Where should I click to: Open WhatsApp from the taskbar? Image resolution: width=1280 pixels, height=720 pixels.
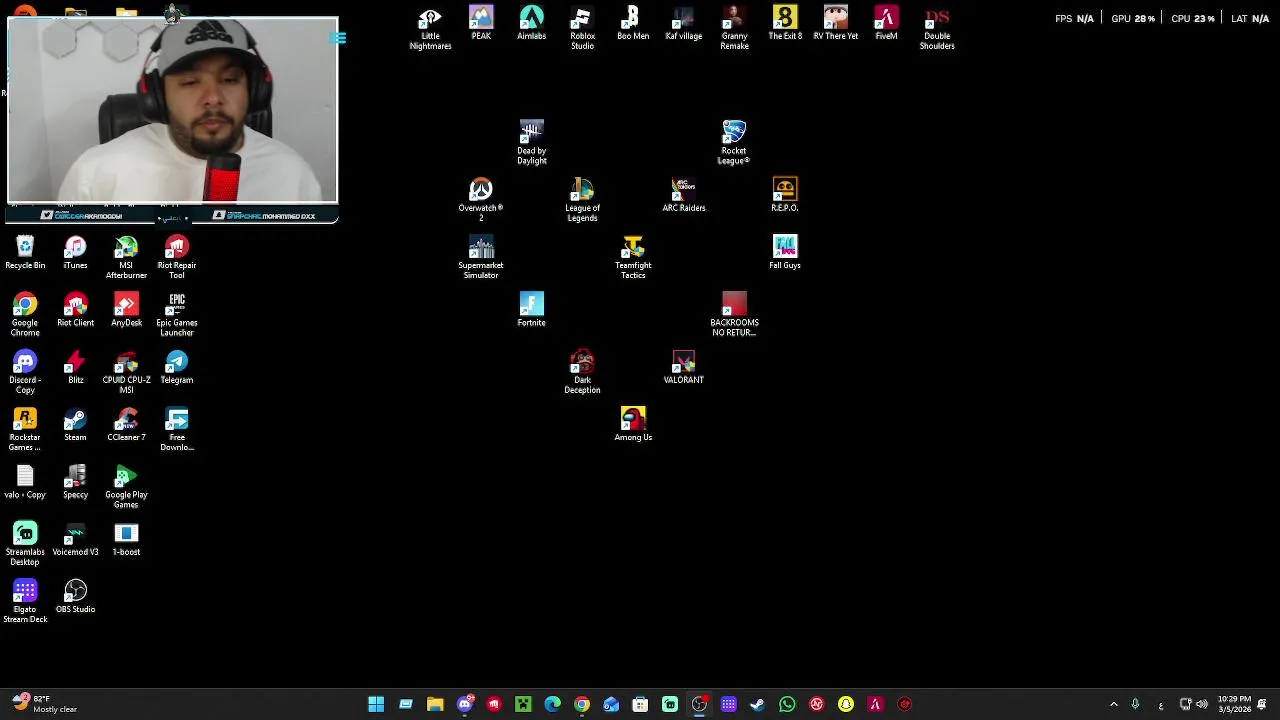(x=787, y=704)
